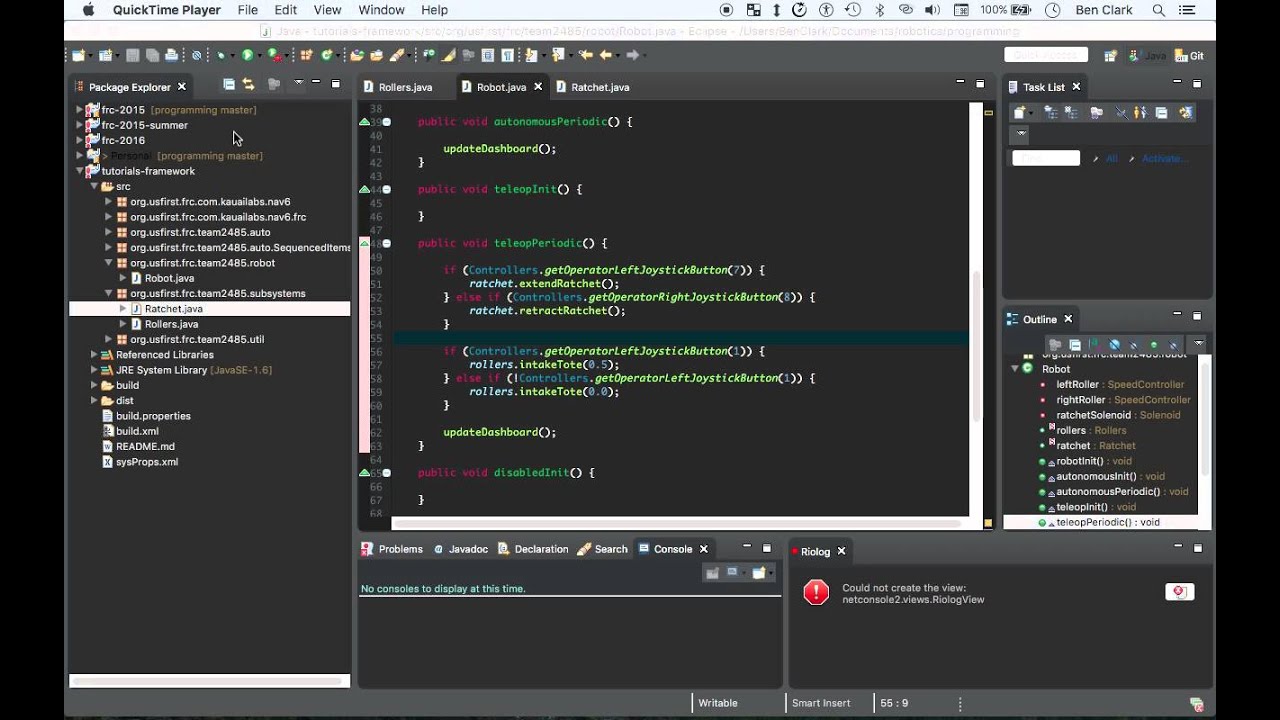Toggle Sort in Outline toolbar
Viewport: 1280px width, 720px height.
pyautogui.click(x=1094, y=345)
